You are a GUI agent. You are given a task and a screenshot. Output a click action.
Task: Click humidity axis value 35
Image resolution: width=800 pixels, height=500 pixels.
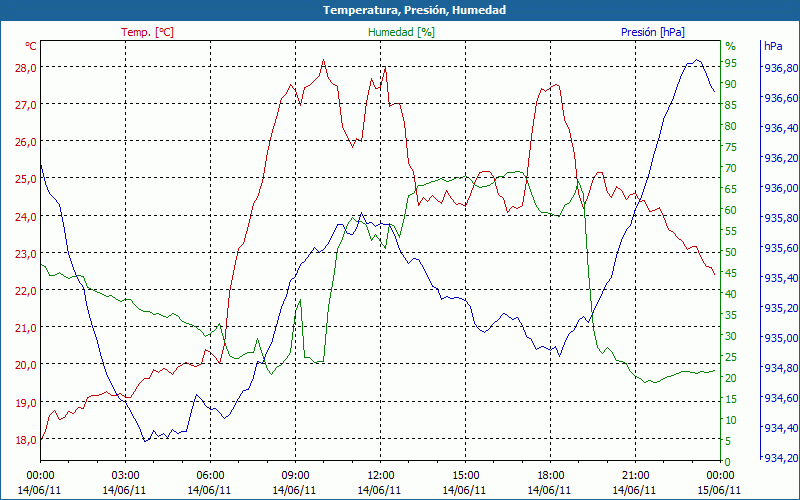pos(731,315)
